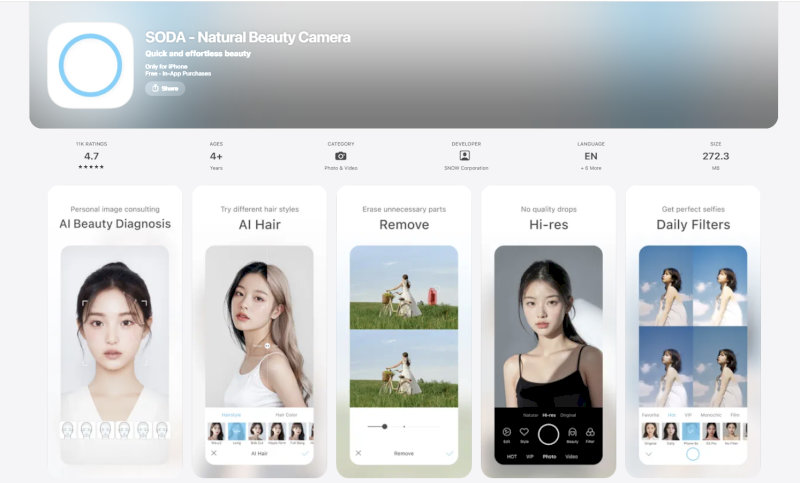This screenshot has width=800, height=483.
Task: Select Hairstyle tab in AI Hair screenshot
Action: tap(231, 415)
